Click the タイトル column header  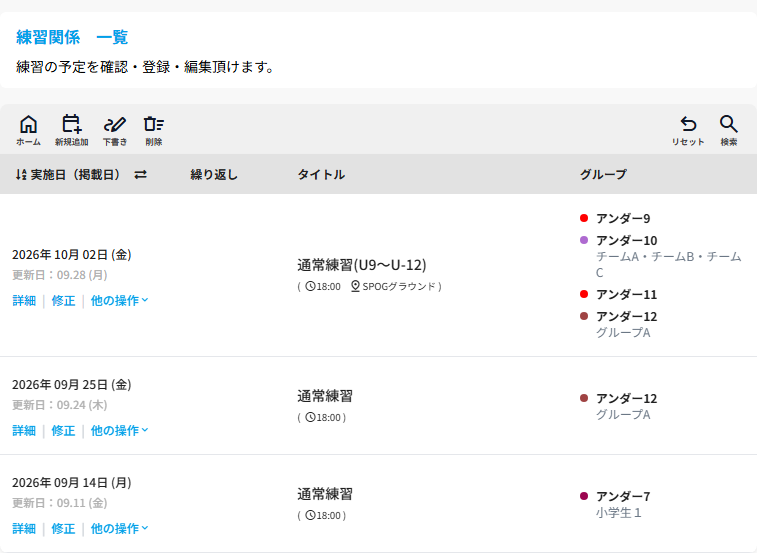coord(321,174)
